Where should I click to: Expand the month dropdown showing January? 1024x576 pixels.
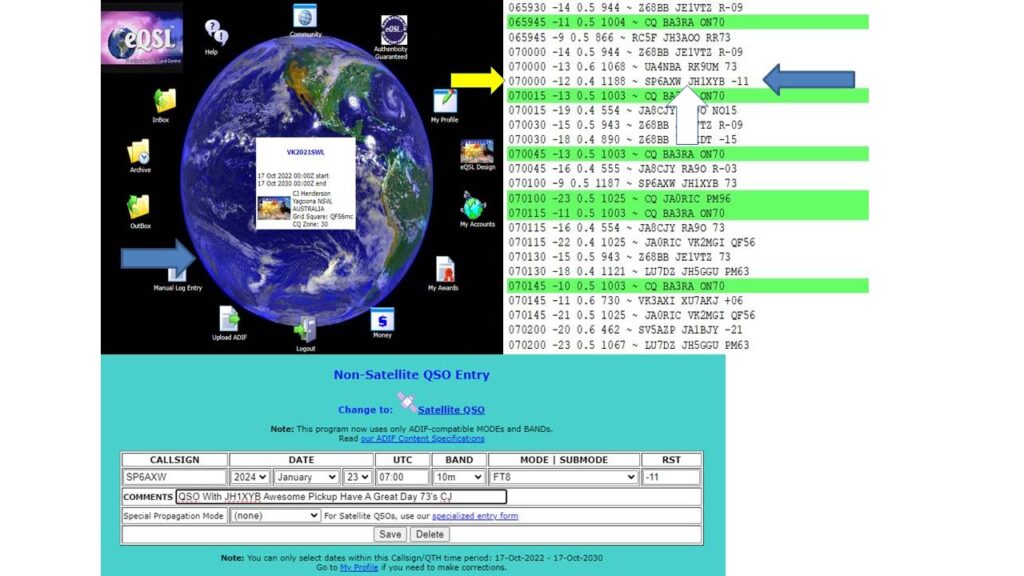[306, 477]
